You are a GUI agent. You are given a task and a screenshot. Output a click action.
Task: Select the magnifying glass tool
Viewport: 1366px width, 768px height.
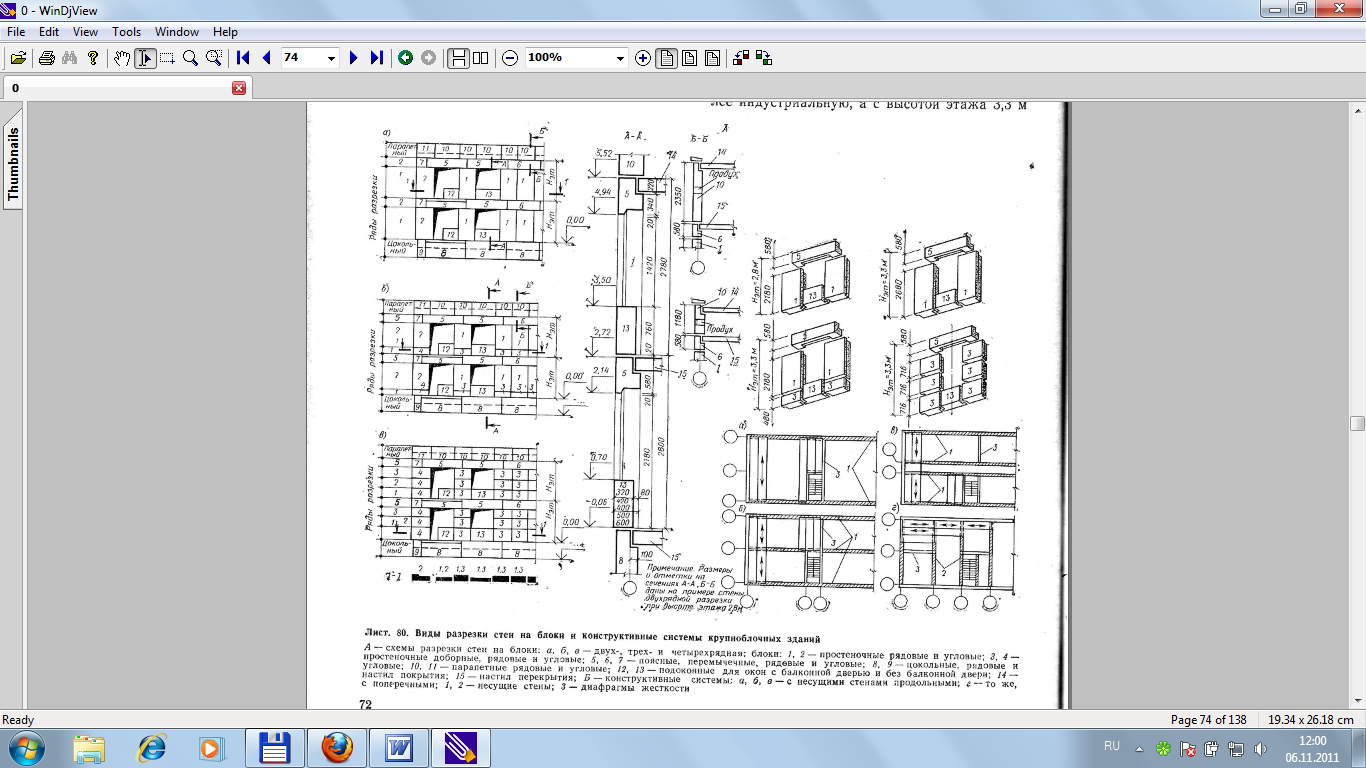tap(190, 58)
